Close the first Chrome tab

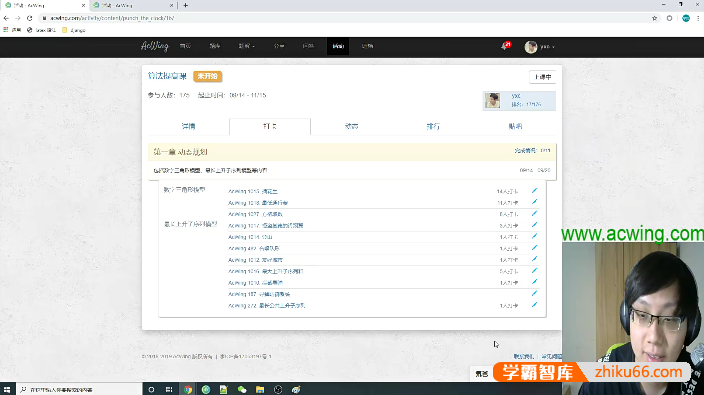pyautogui.click(x=84, y=5)
